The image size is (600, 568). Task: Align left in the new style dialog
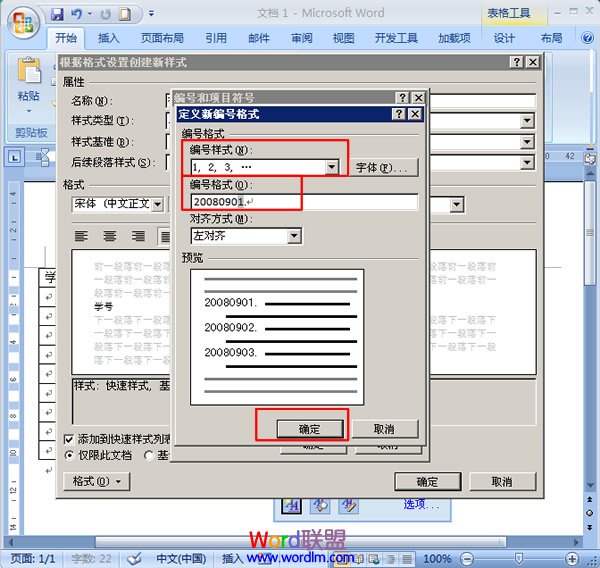point(81,236)
